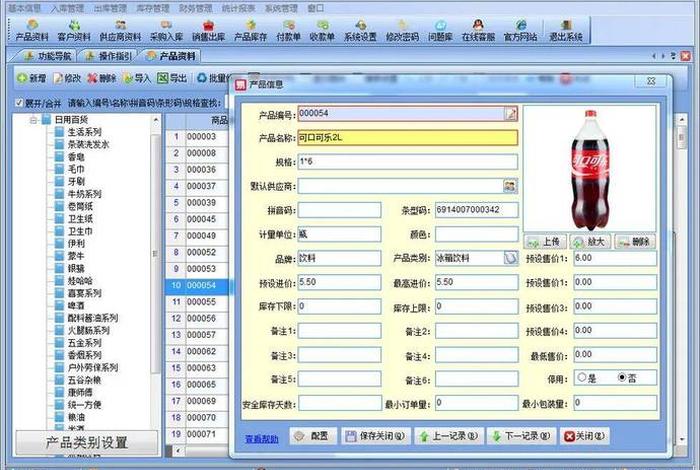Screen dimensions: 700x470
Task: Click the red 删除 toolbar button
Action: coord(101,78)
